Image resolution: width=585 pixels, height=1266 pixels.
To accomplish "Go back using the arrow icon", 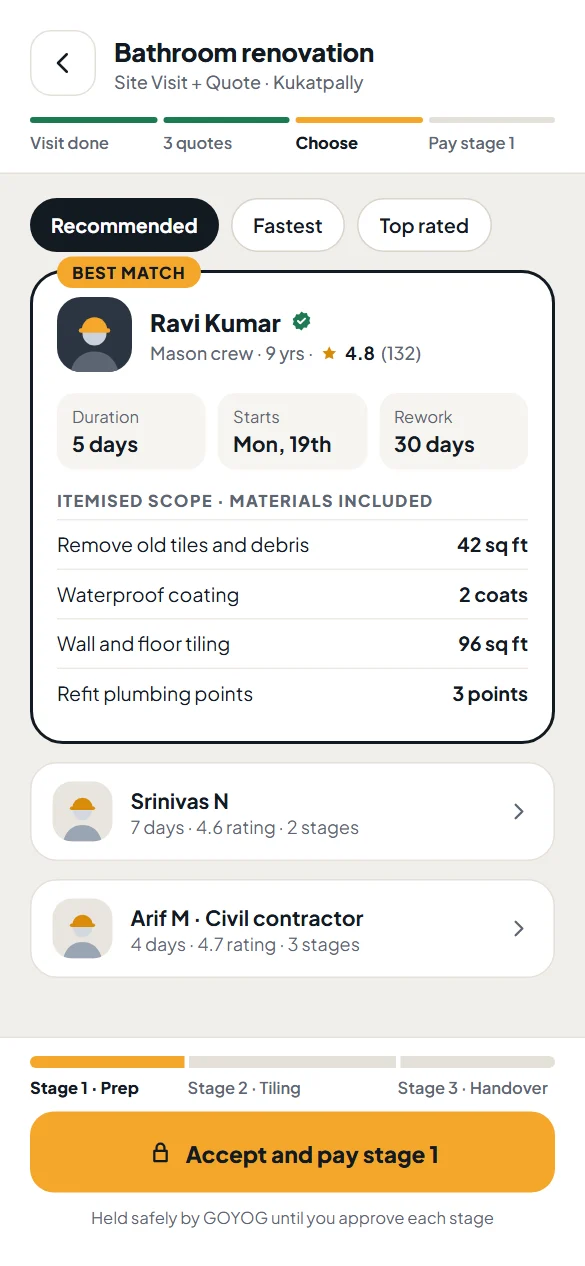I will click(x=63, y=63).
